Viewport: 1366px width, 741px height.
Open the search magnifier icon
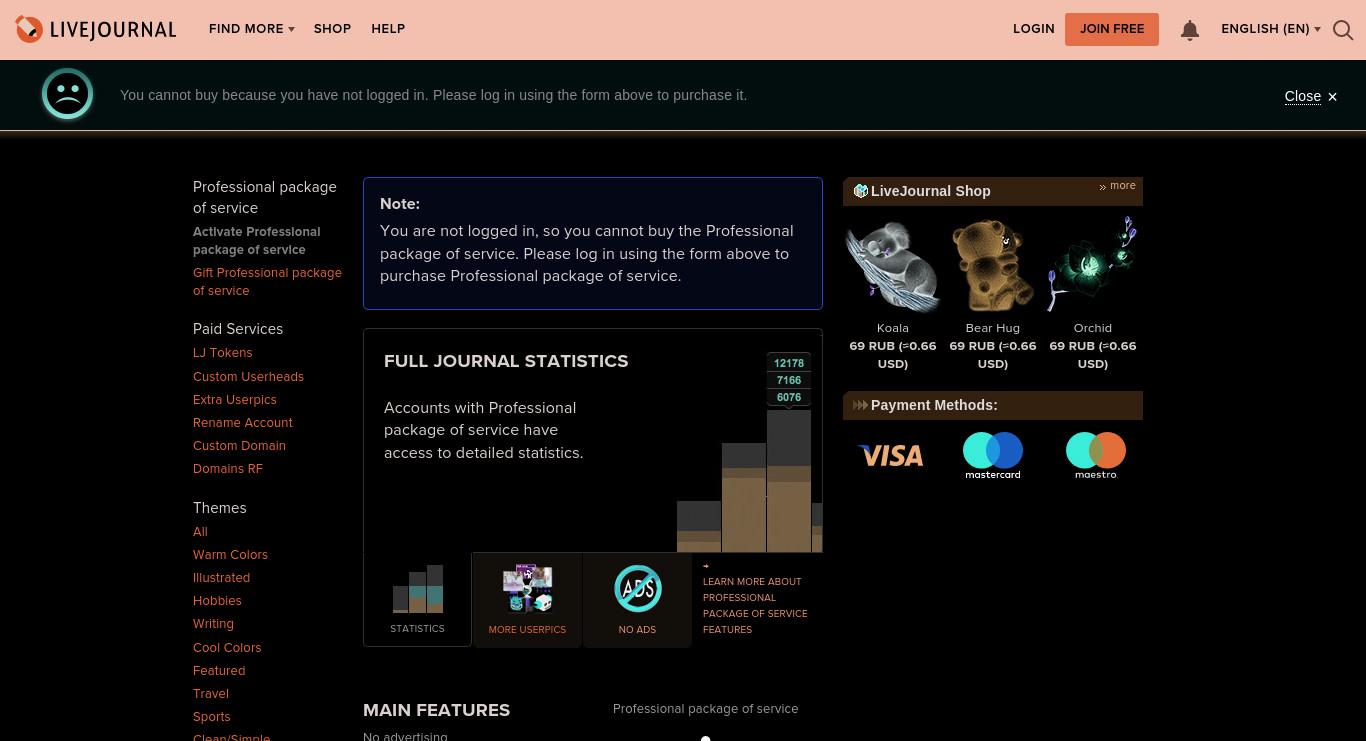pyautogui.click(x=1343, y=30)
